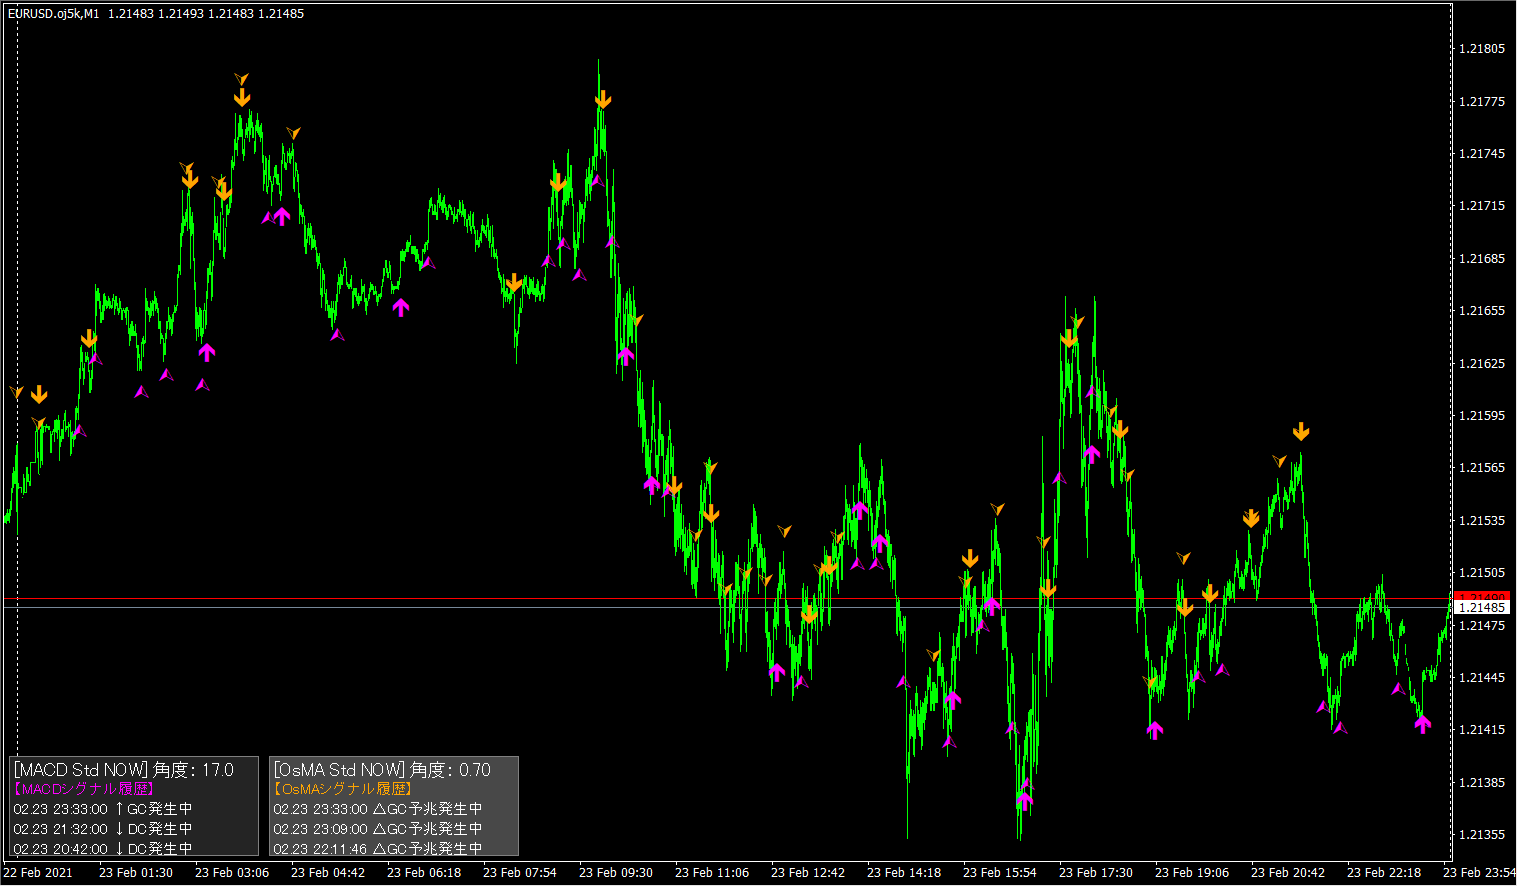Click the OsMA Std NOW 角度: 0.70 heading
This screenshot has width=1518, height=887.
click(x=383, y=770)
